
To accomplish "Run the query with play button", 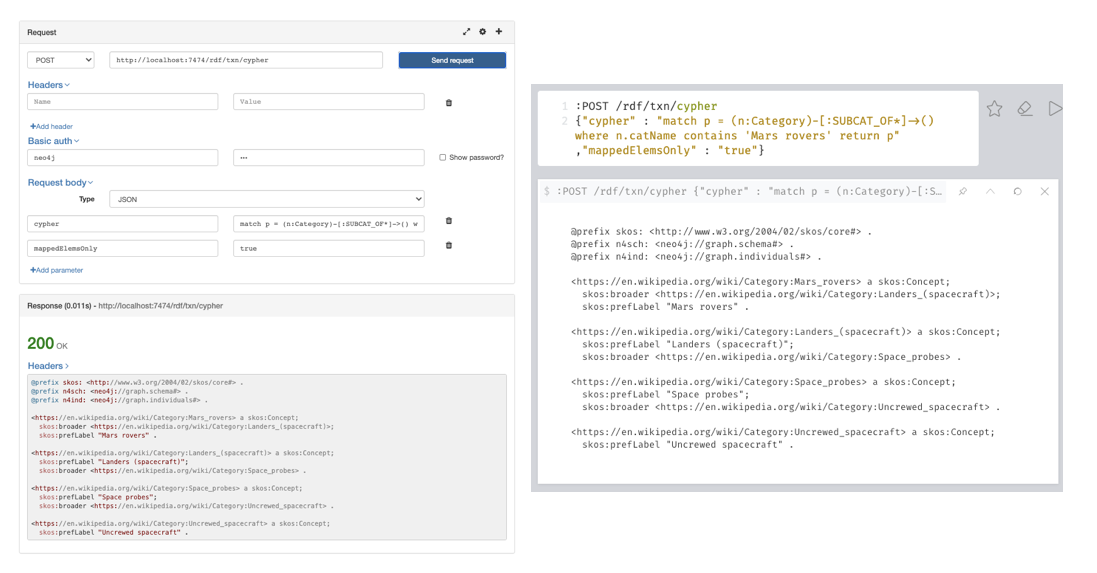I will click(1054, 109).
